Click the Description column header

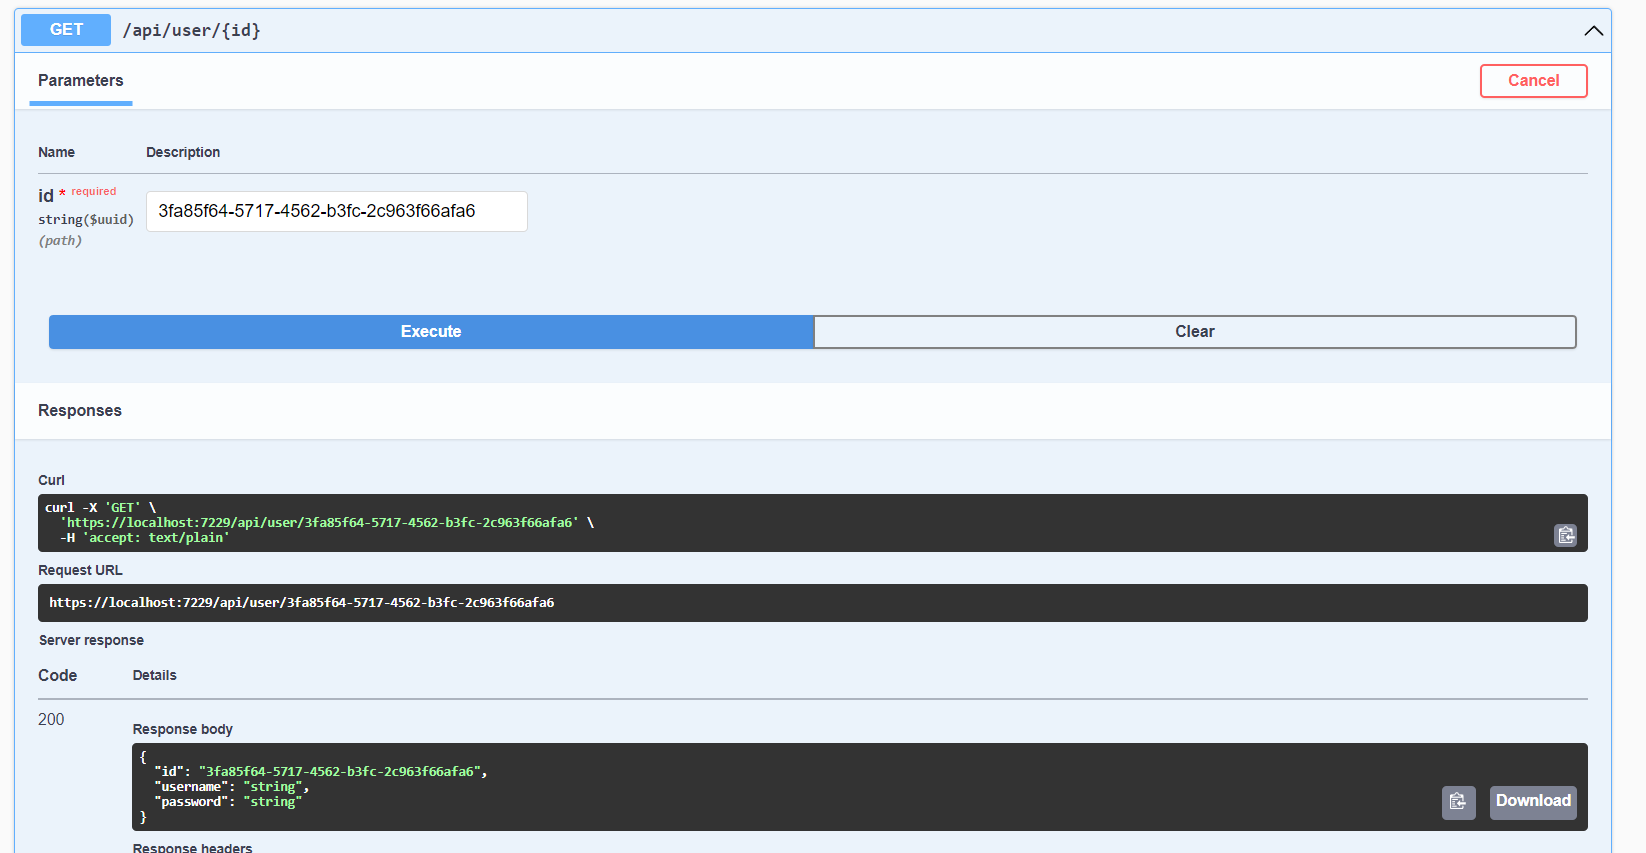pos(183,152)
